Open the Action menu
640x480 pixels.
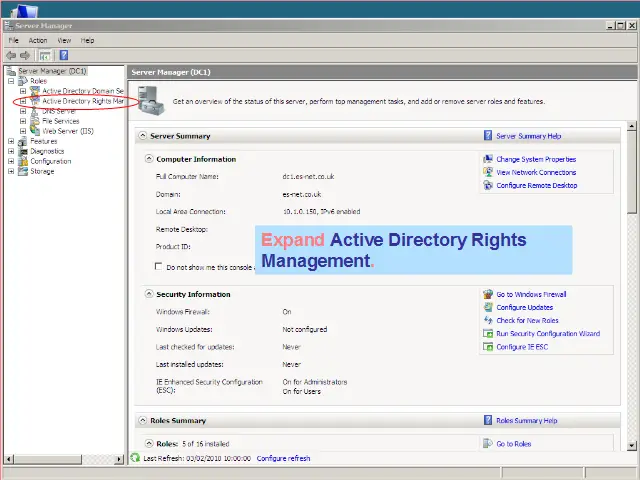[37, 40]
